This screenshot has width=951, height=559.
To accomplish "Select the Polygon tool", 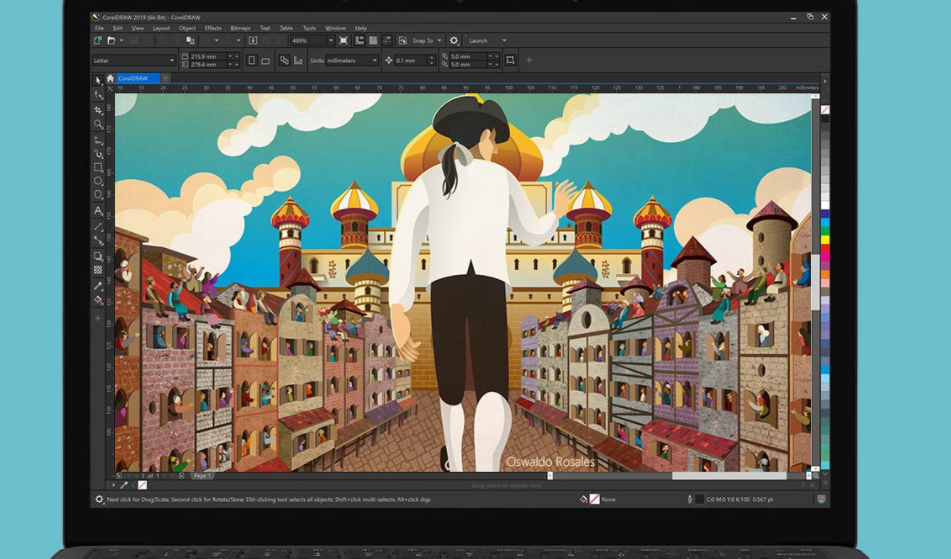I will click(x=98, y=196).
